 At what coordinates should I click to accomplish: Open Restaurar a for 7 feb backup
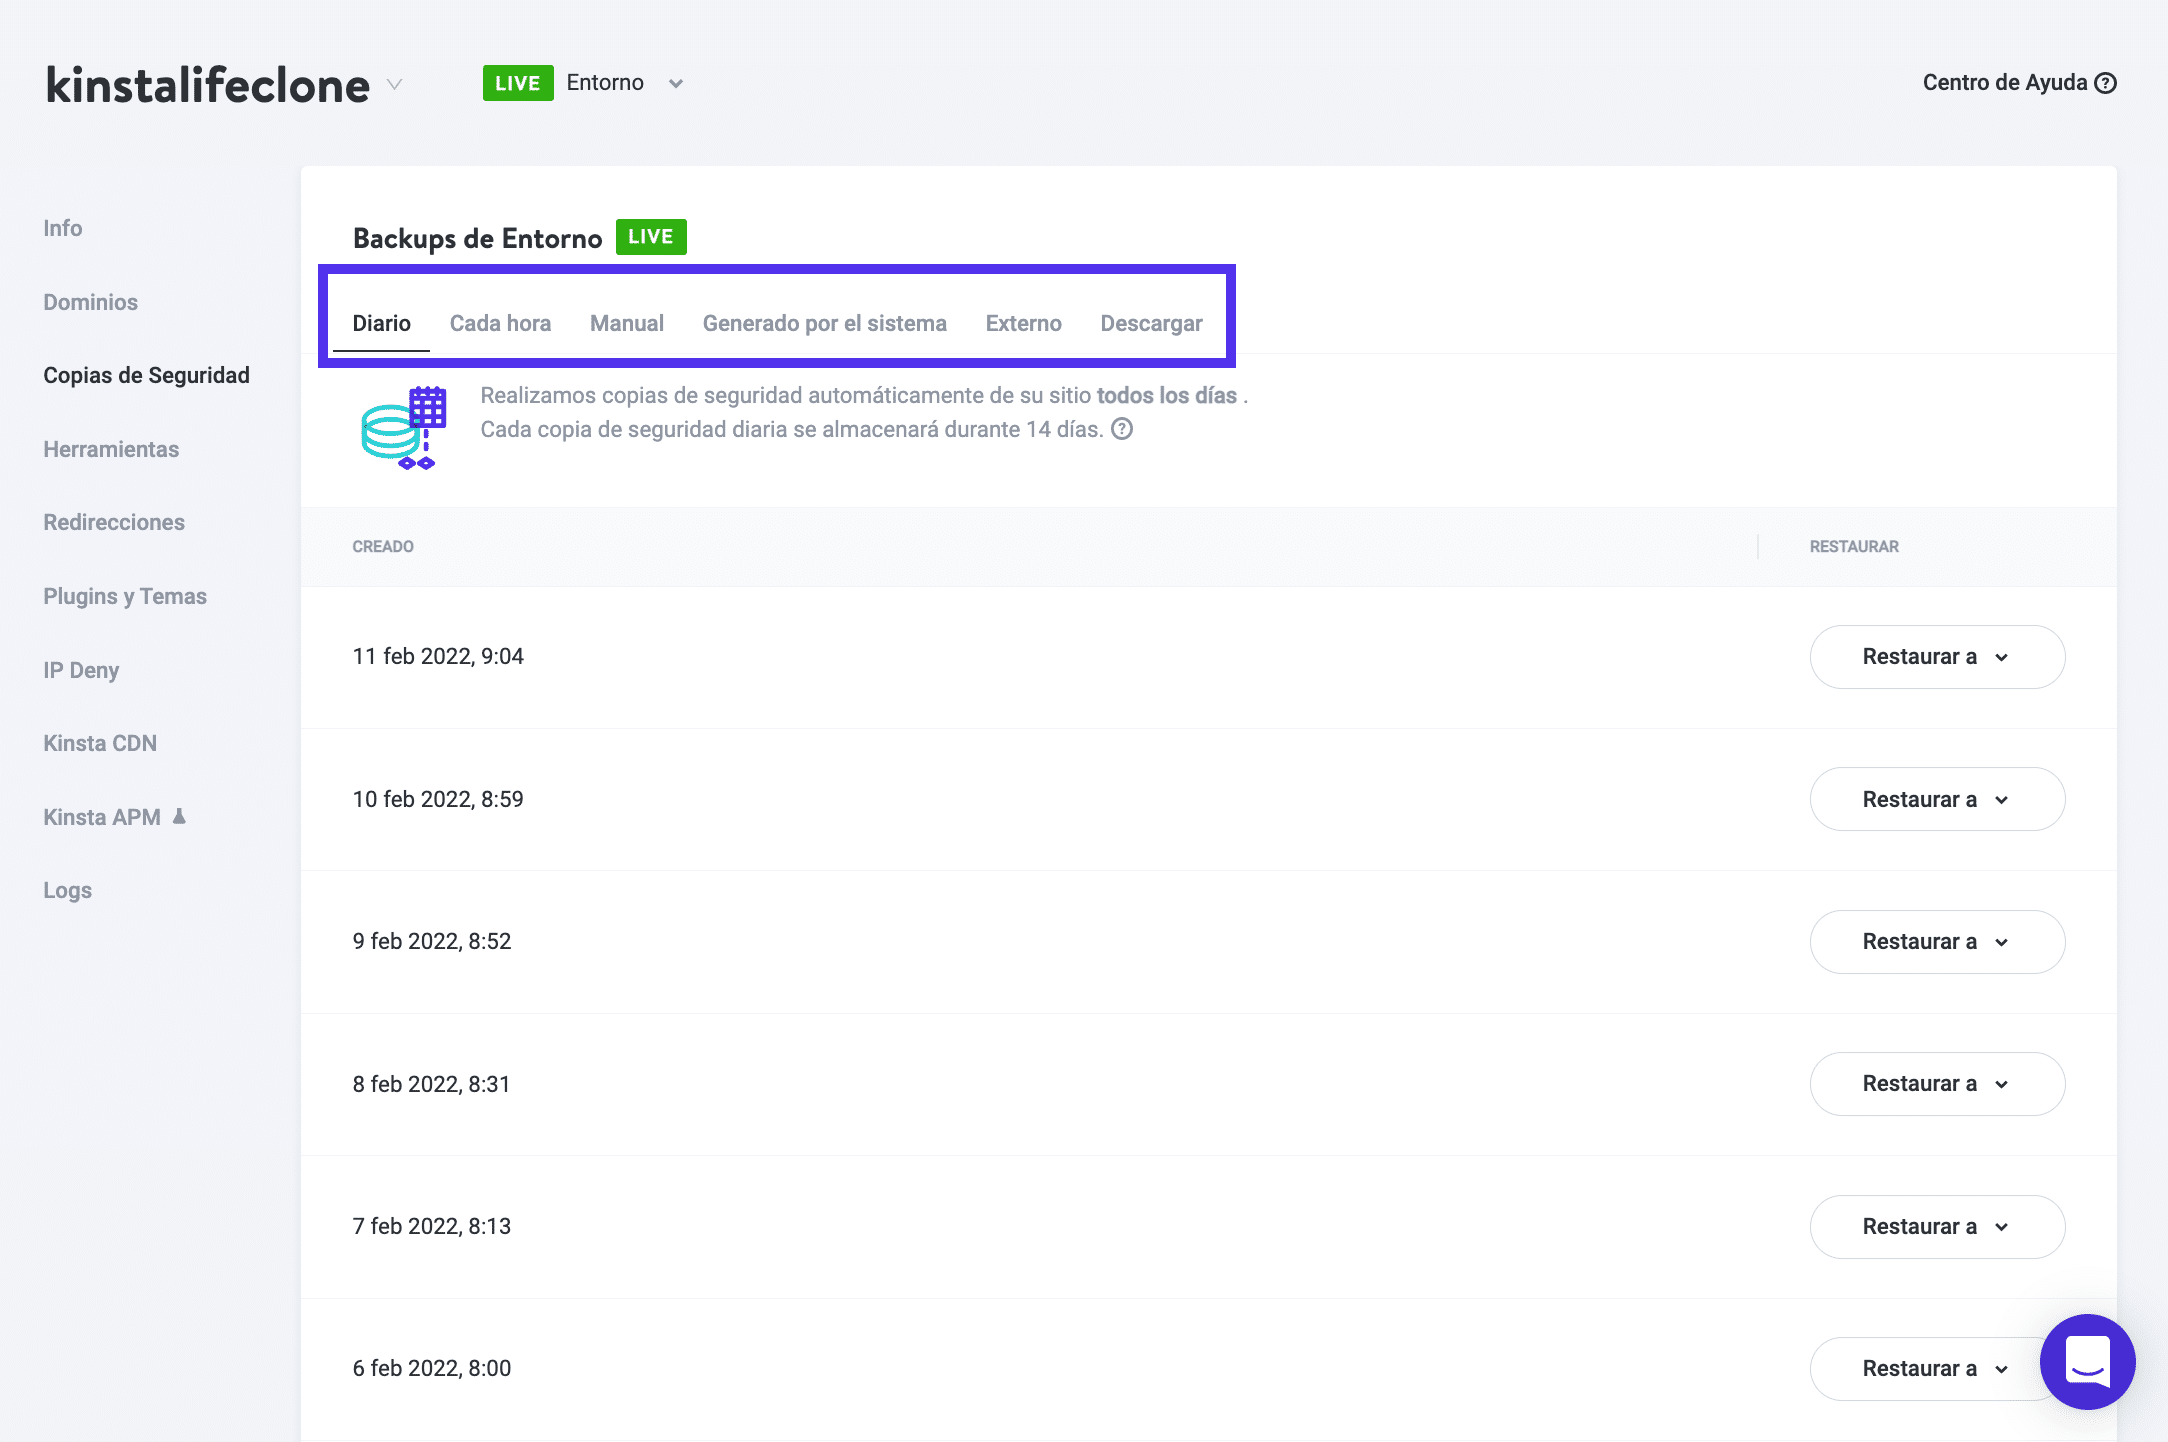point(1936,1227)
